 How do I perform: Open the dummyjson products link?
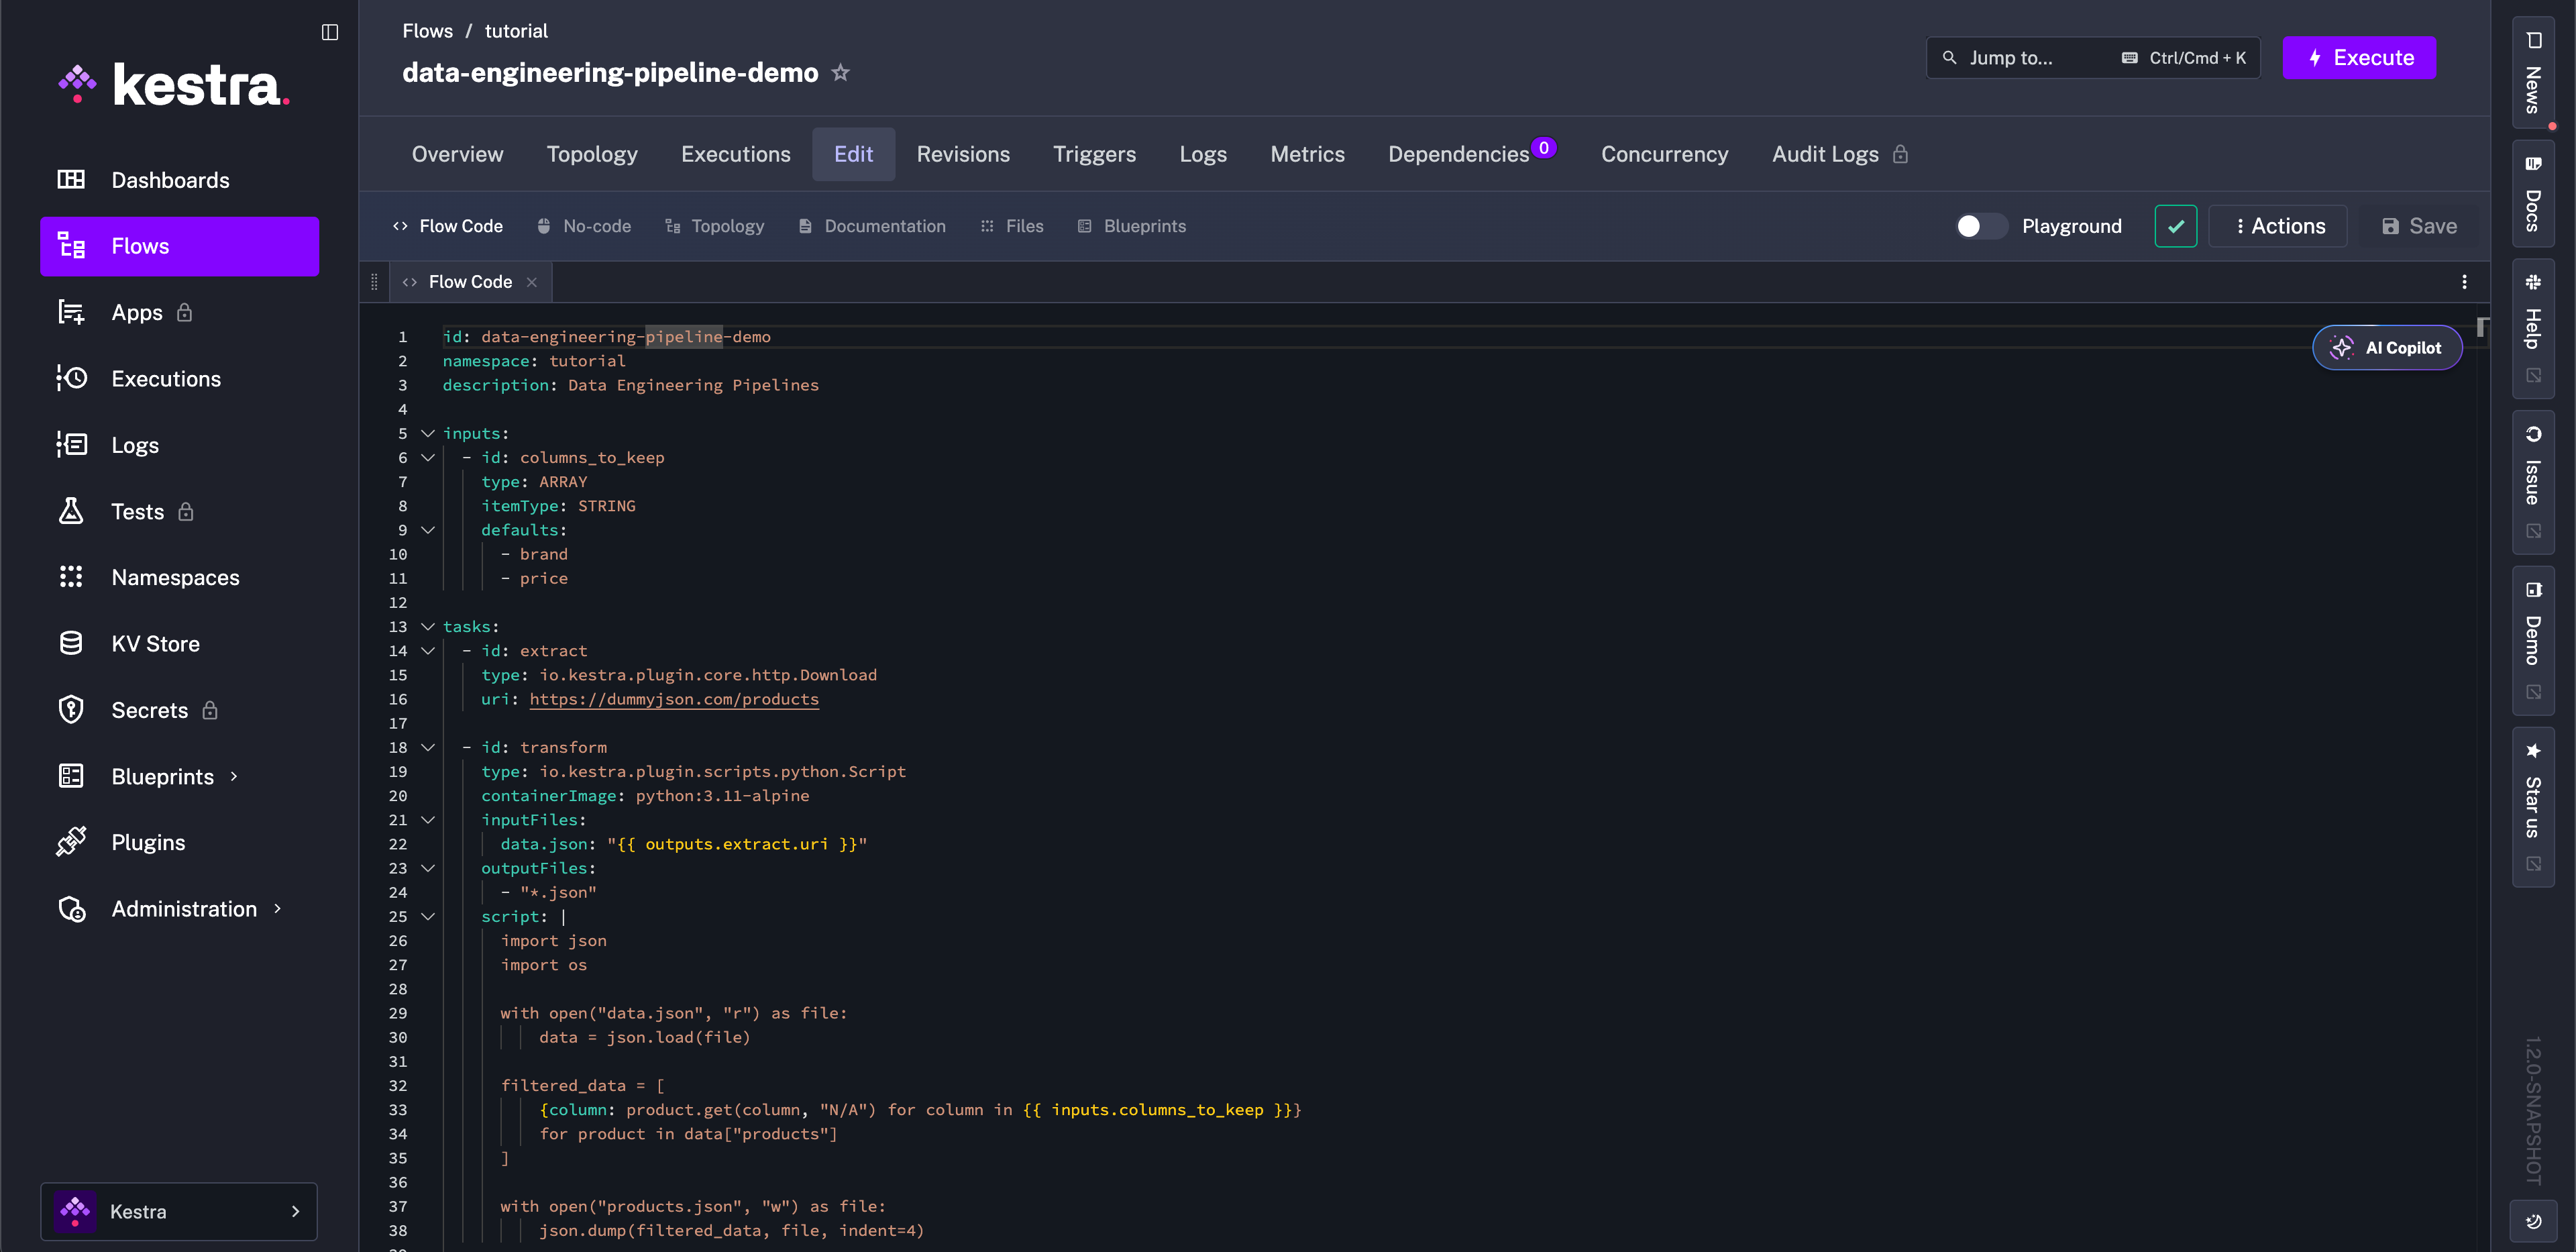coord(673,700)
